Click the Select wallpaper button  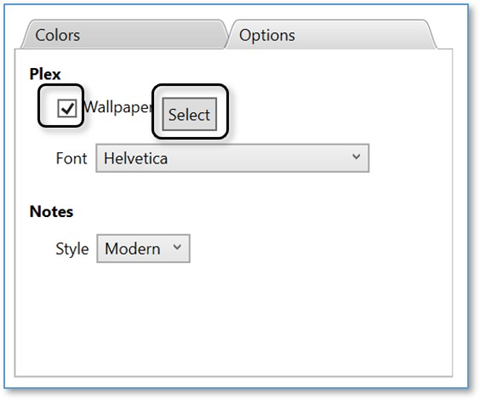189,114
